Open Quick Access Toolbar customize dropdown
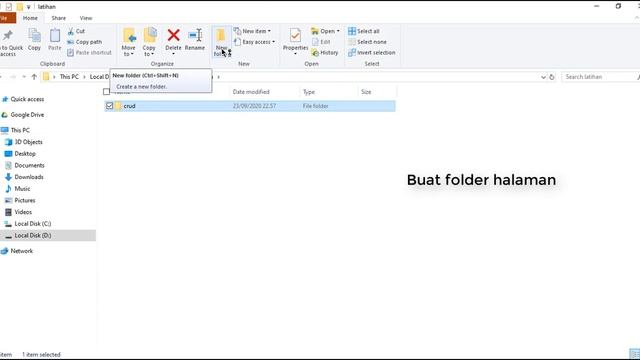This screenshot has width=640, height=360. (29, 7)
